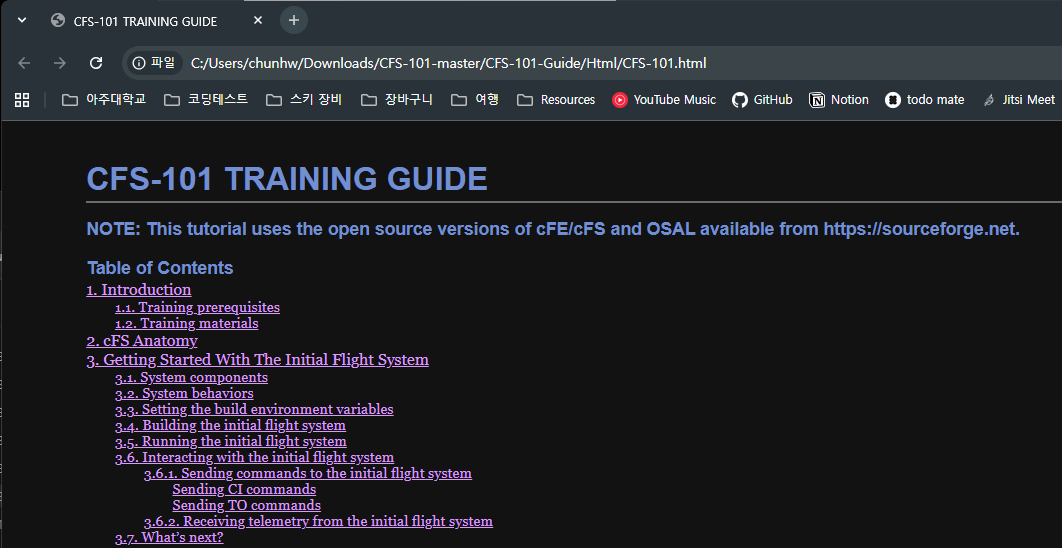The image size is (1062, 548).
Task: Open the Notion bookmark
Action: pos(838,99)
